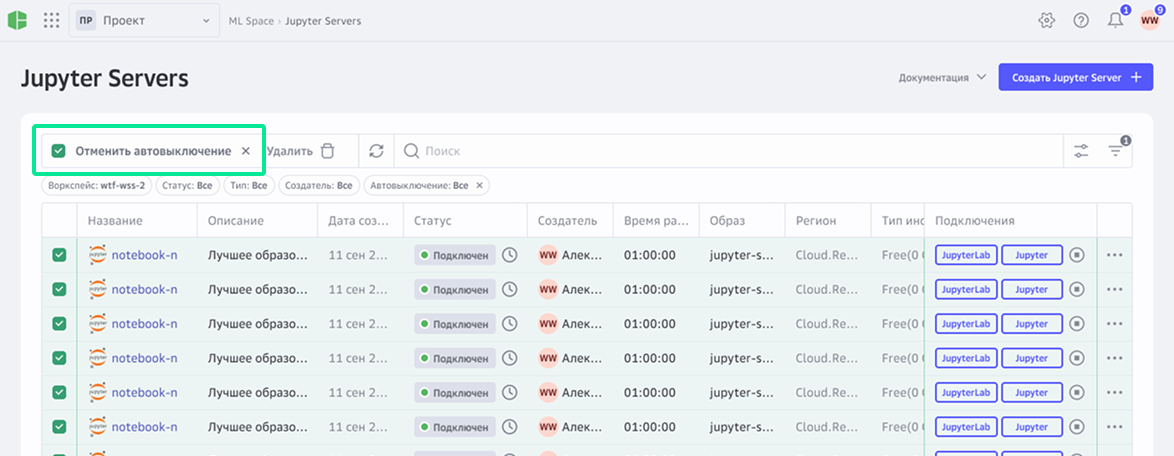1174x456 pixels.
Task: Open the three-dot menu in the first row
Action: 1115,255
